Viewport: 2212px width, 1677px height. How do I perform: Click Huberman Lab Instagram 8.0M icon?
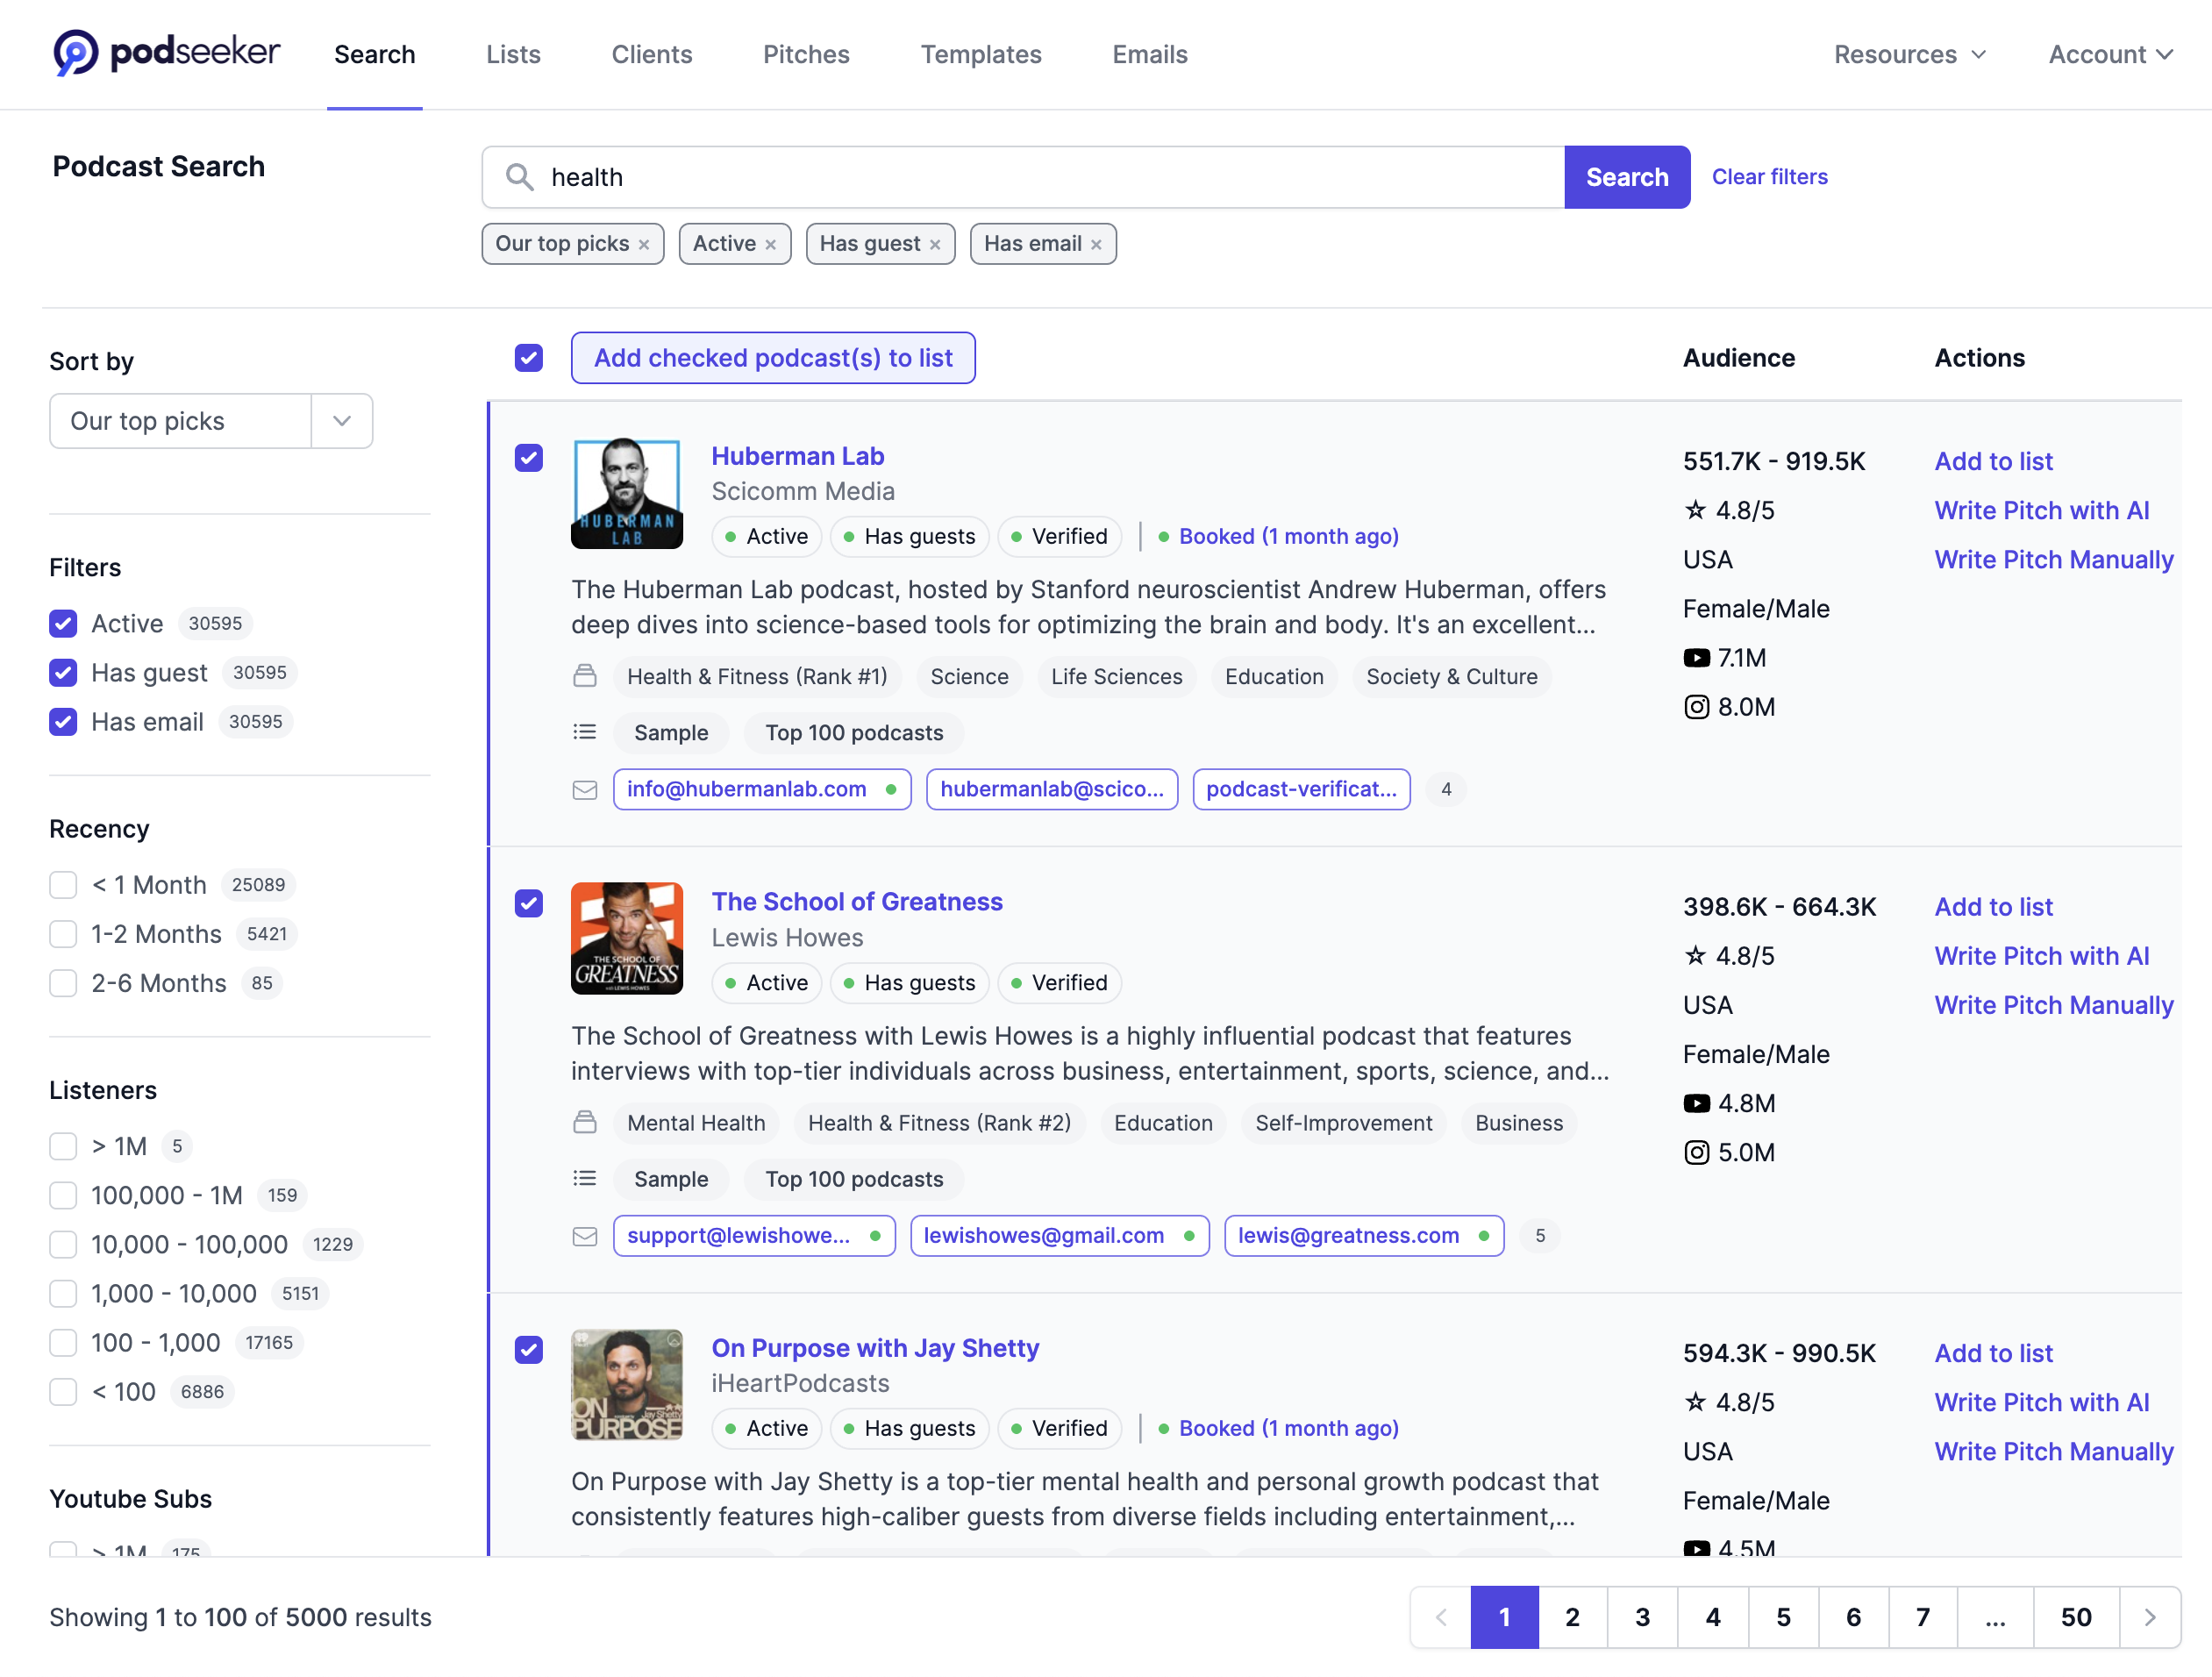(1696, 707)
